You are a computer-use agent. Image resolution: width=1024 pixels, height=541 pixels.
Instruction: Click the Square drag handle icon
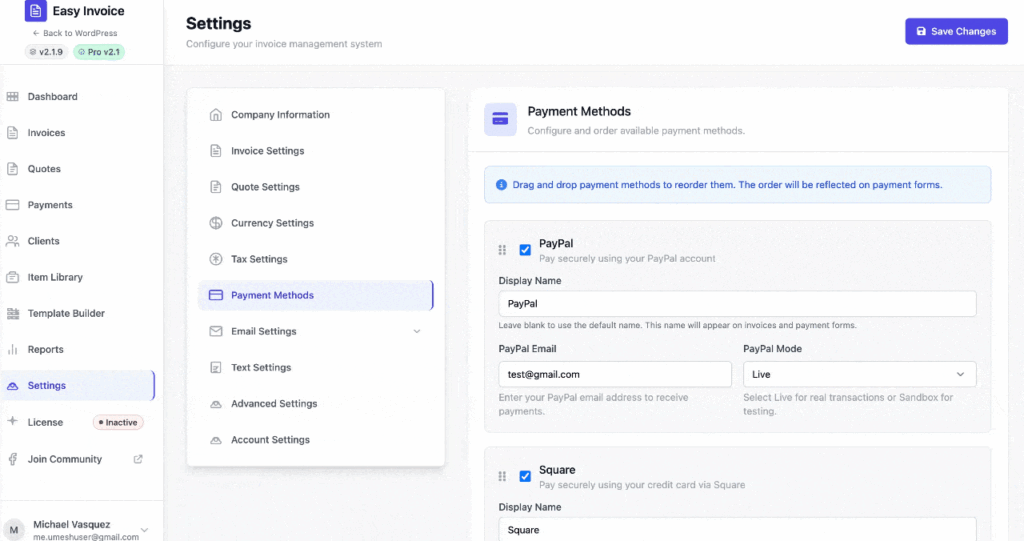[502, 476]
